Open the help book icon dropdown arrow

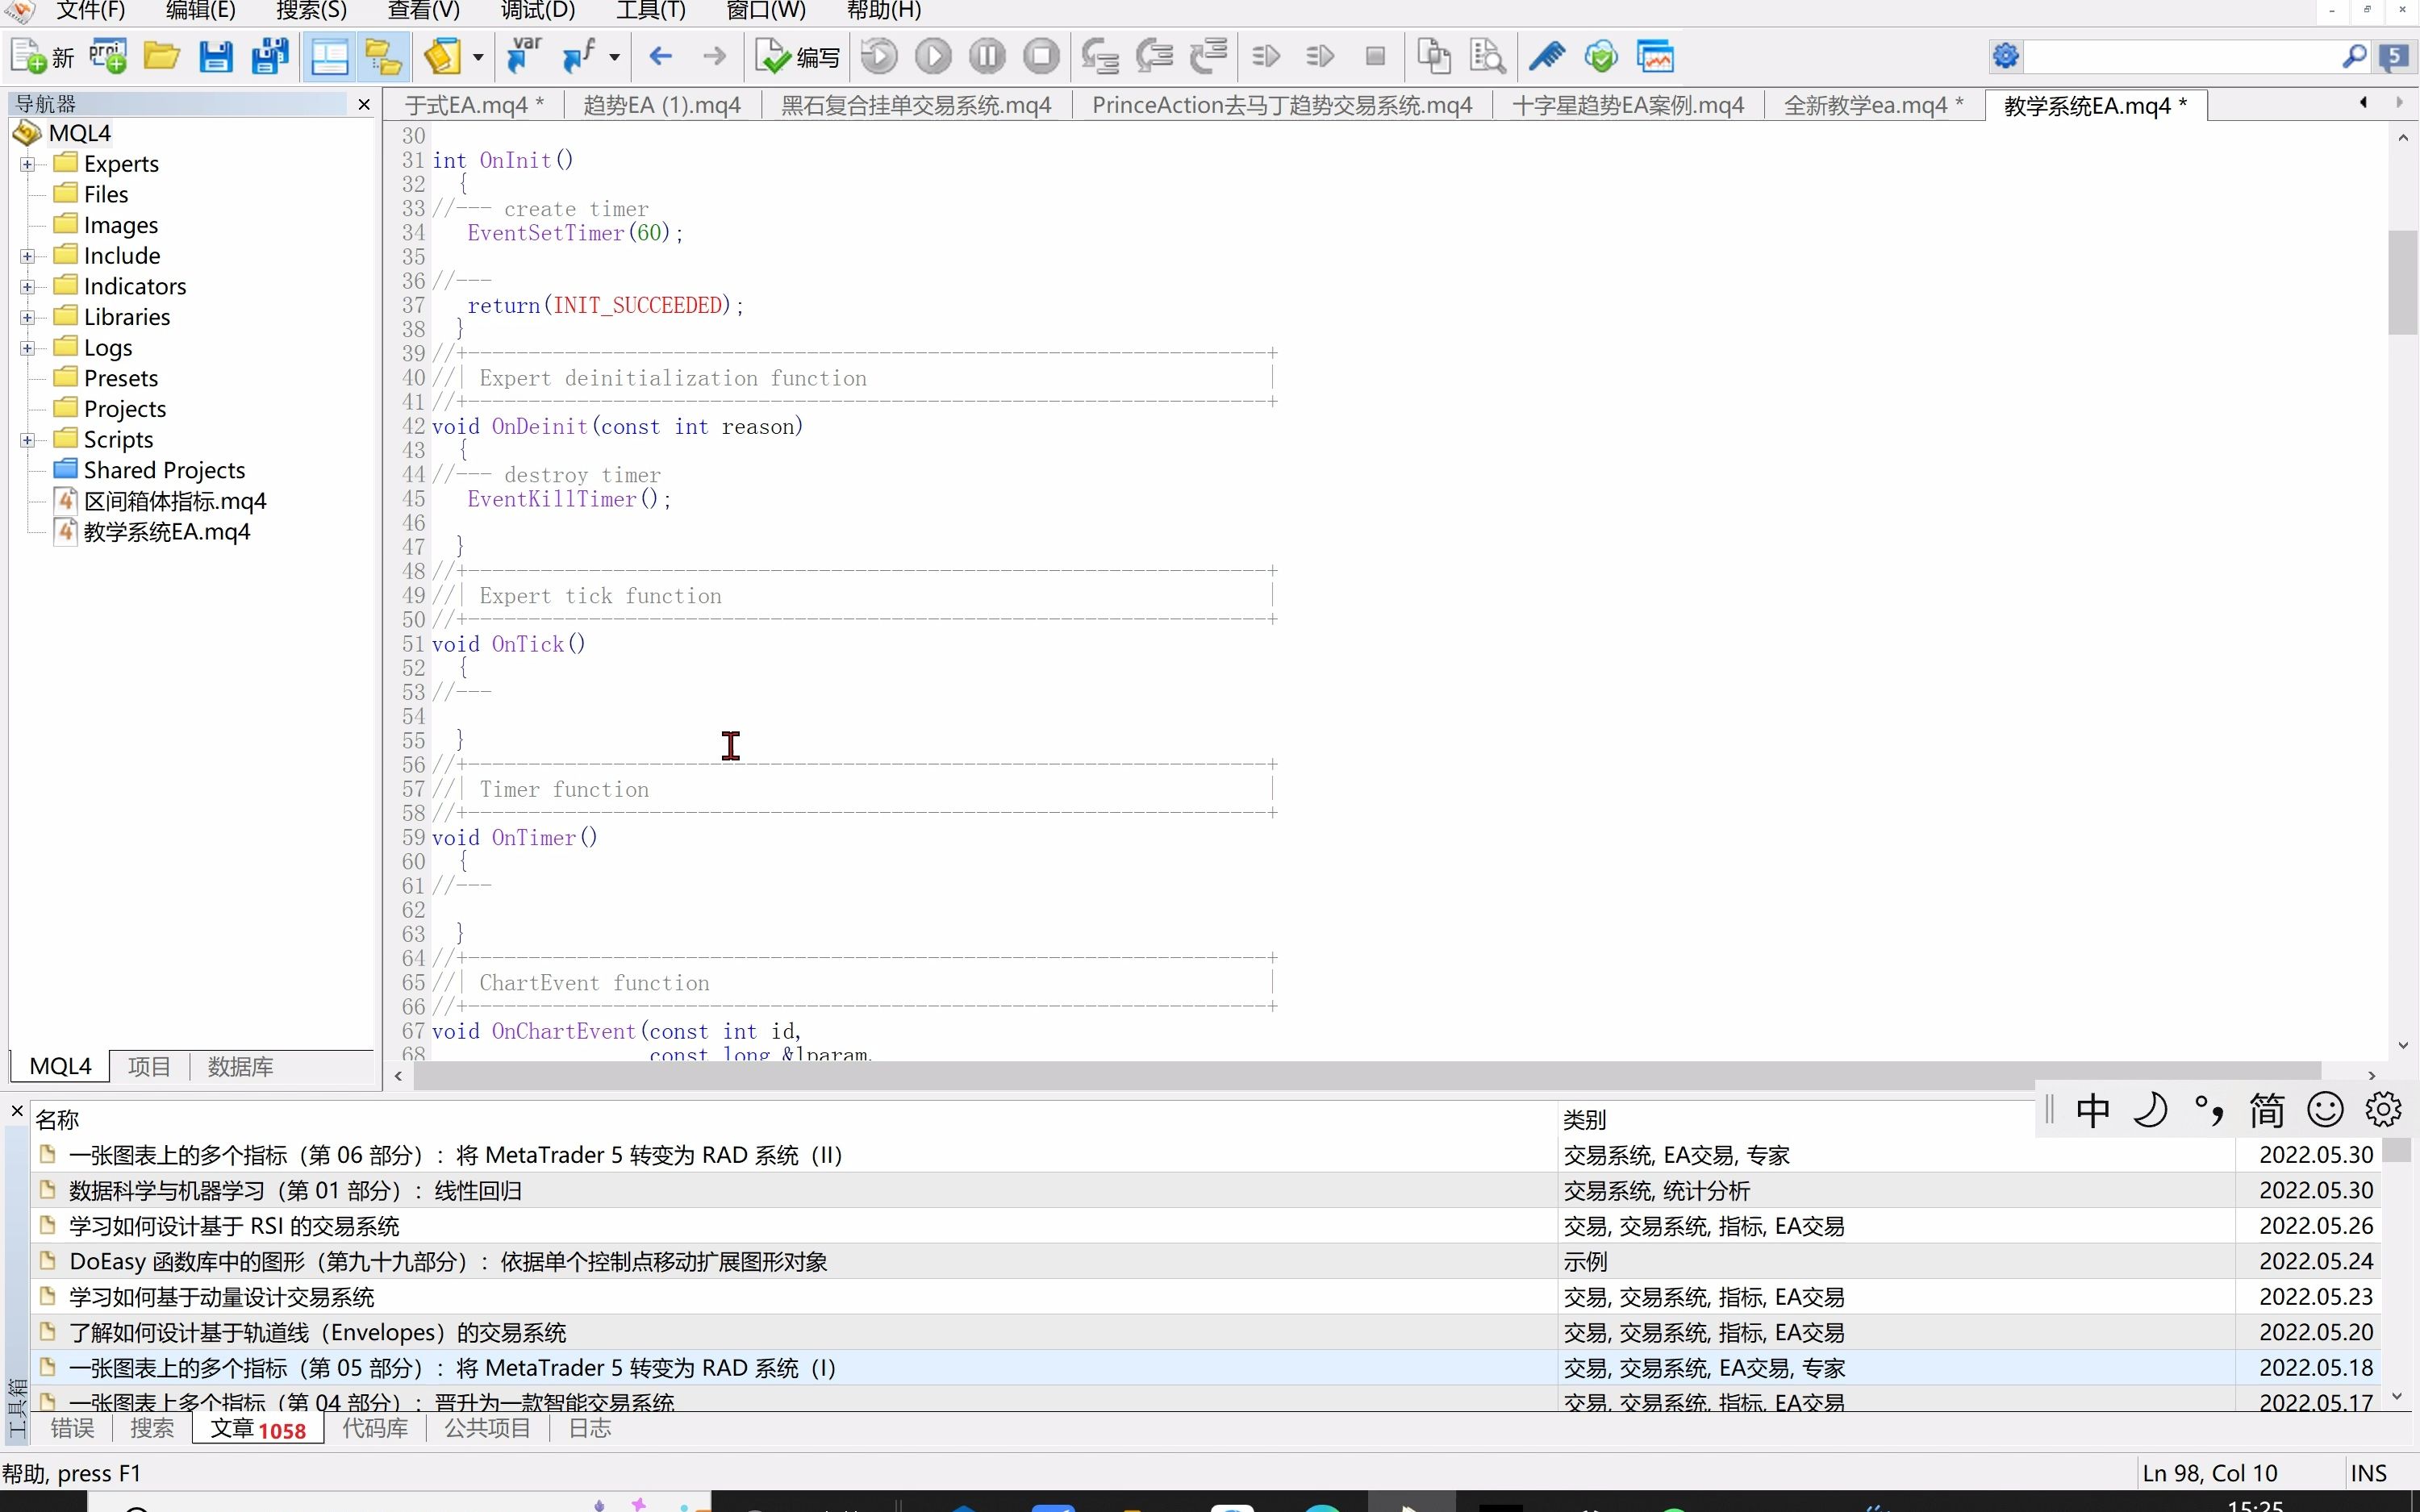(x=478, y=58)
